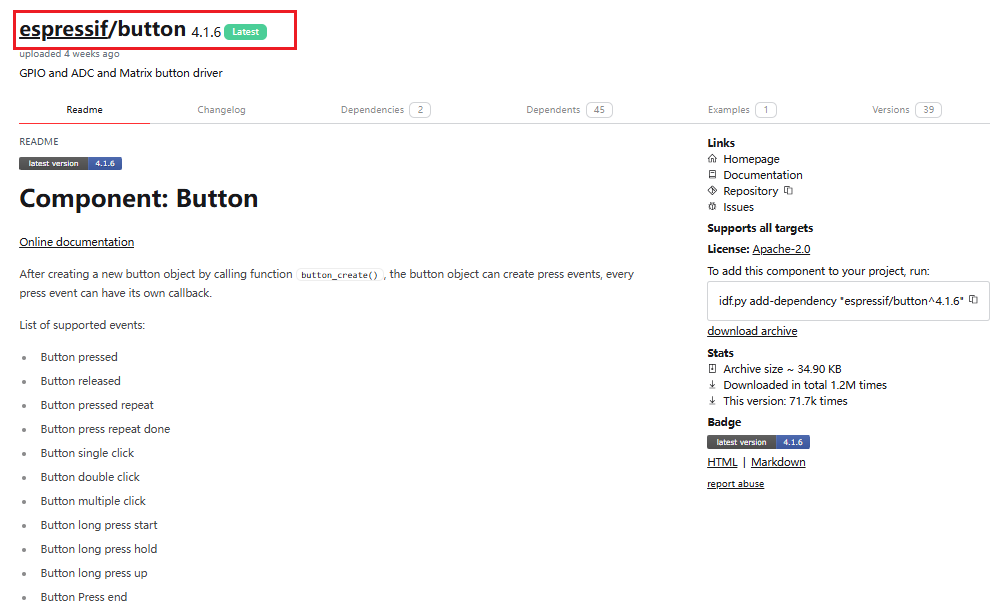Image resolution: width=1007 pixels, height=616 pixels.
Task: Switch to the Changelog tab
Action: (x=221, y=110)
